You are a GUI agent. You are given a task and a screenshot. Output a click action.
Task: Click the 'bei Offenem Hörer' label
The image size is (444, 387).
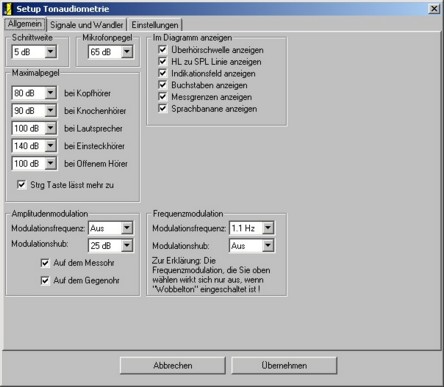pos(96,164)
